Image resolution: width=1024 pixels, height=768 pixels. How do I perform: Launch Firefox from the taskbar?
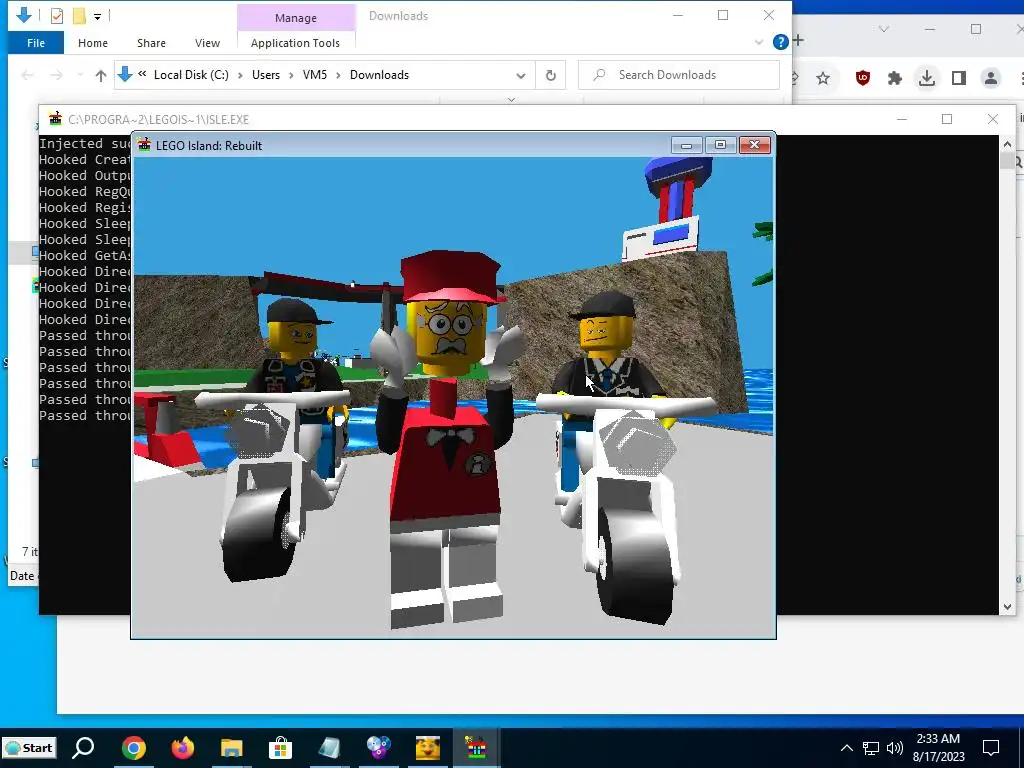tap(183, 748)
